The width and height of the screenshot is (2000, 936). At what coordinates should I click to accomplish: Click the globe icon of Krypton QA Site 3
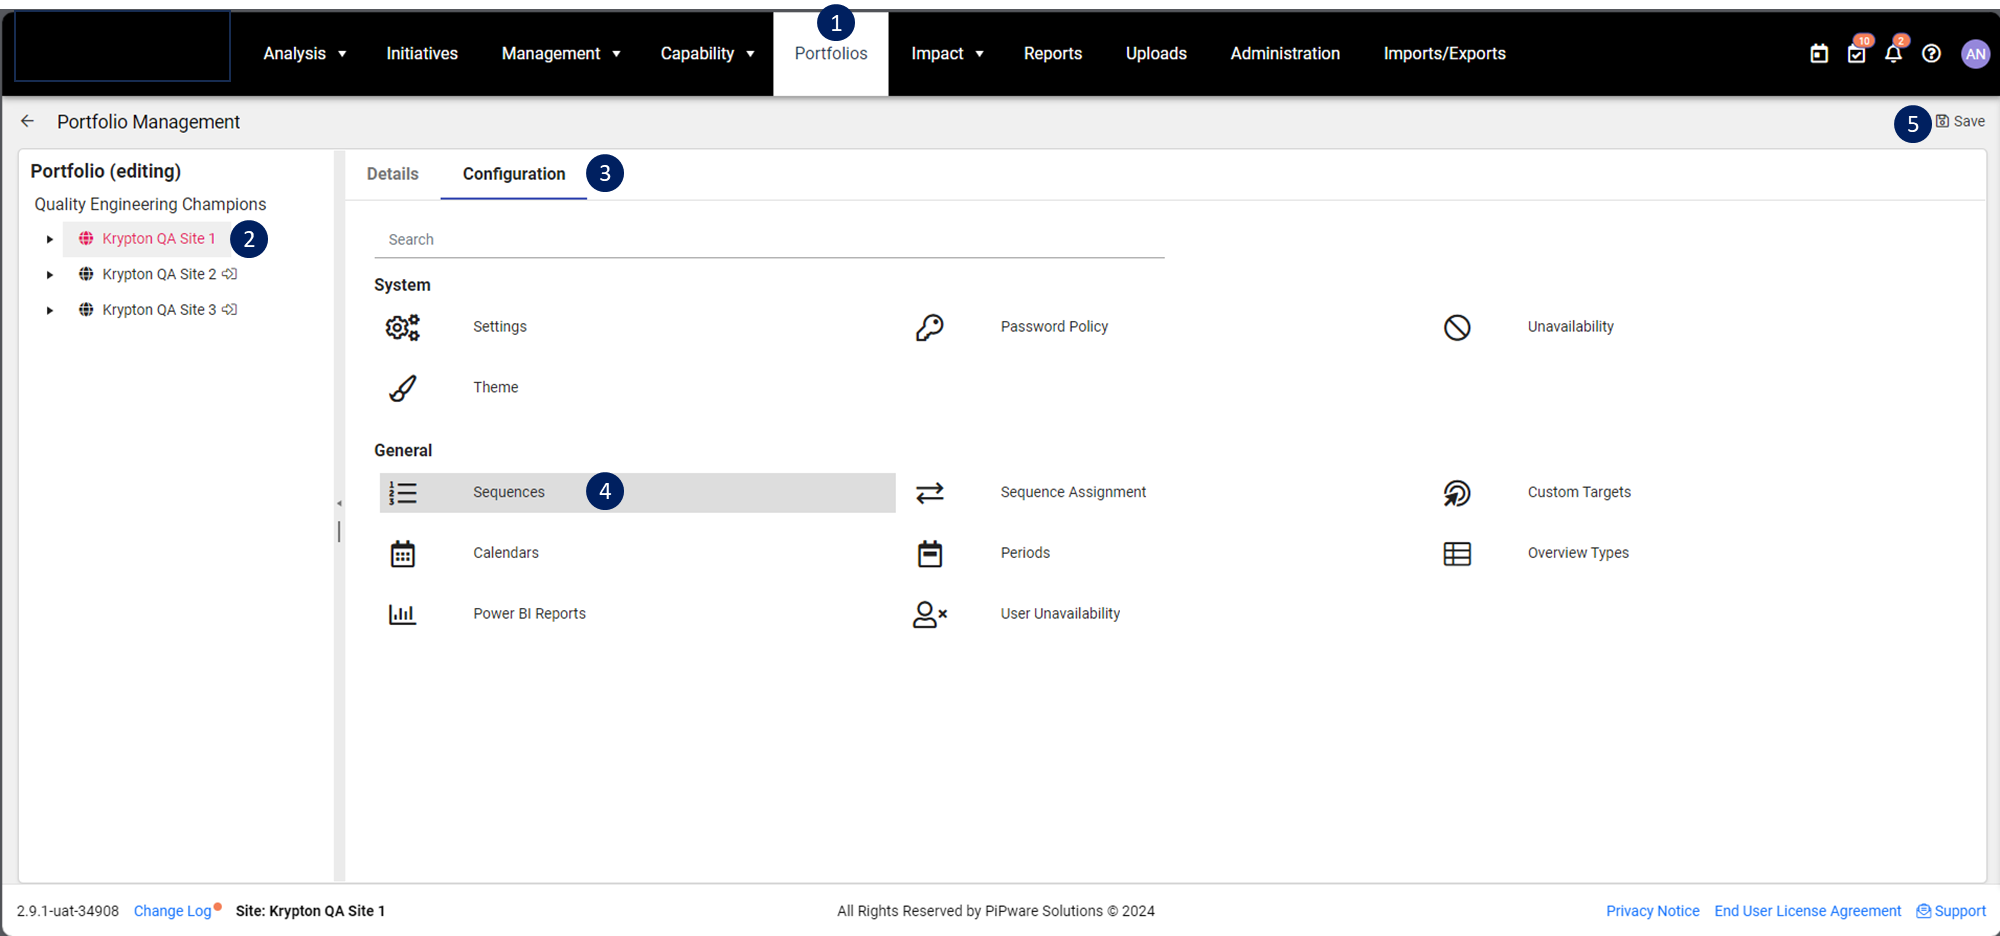86,310
